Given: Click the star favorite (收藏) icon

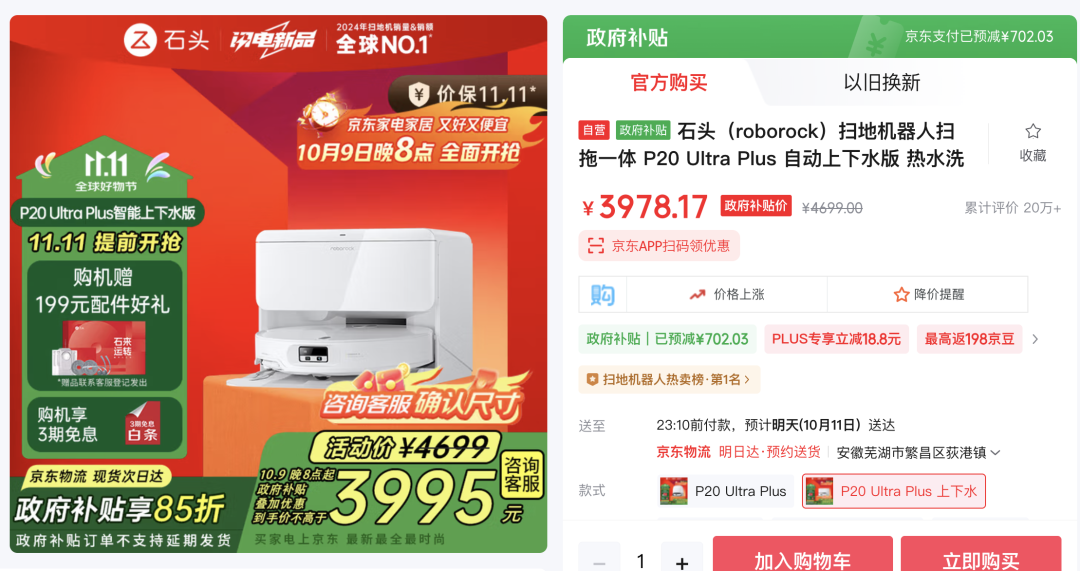Looking at the screenshot, I should (1032, 131).
